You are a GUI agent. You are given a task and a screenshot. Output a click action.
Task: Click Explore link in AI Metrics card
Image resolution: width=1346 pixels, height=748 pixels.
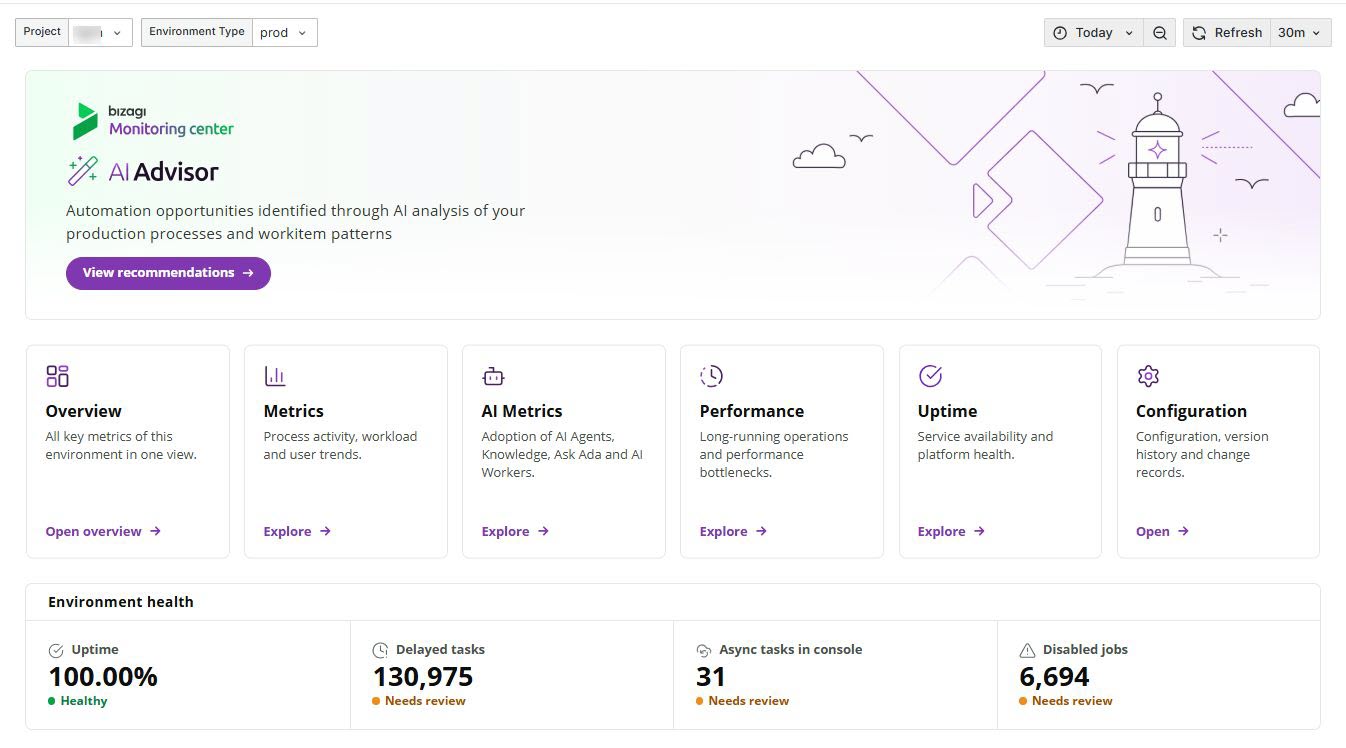[x=515, y=531]
